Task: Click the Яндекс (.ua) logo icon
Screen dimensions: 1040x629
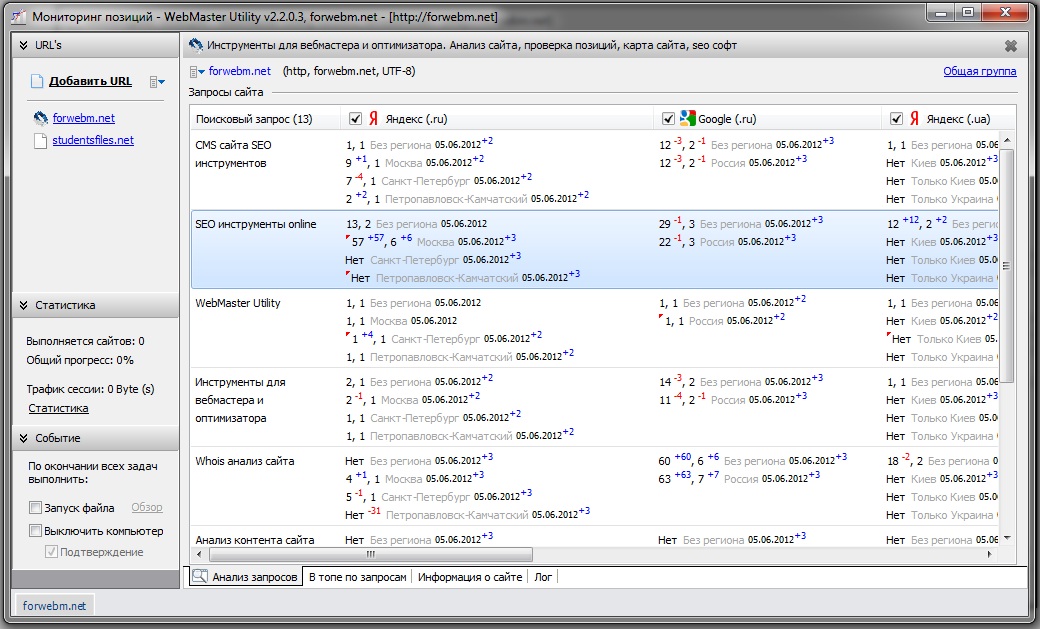Action: tap(914, 119)
